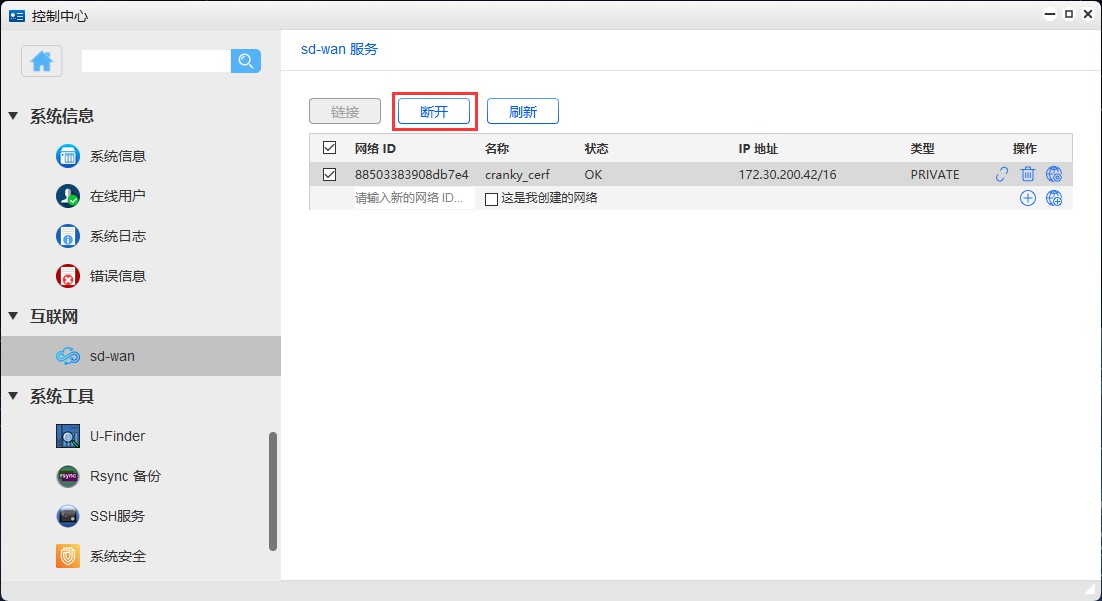Click the broken-chain unlink icon for cranky_cerf
The width and height of the screenshot is (1102, 601).
pos(1001,174)
